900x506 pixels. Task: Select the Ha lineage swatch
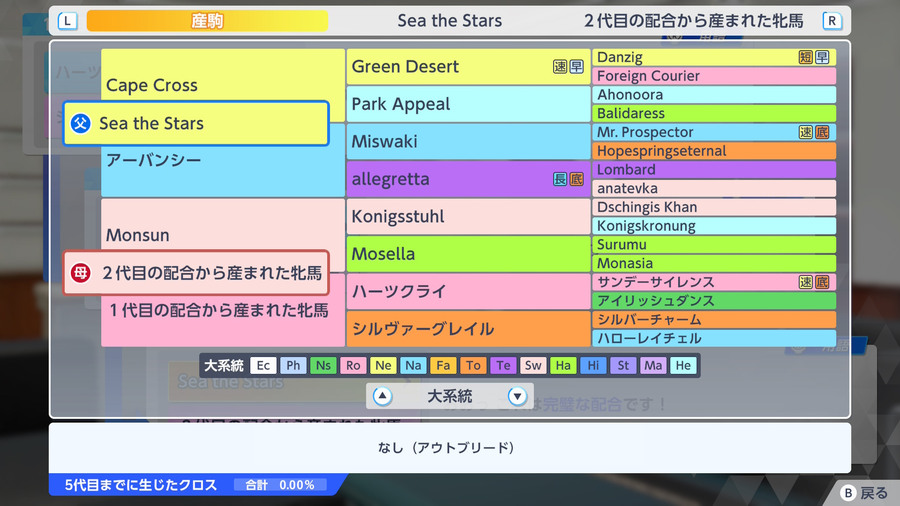(563, 365)
